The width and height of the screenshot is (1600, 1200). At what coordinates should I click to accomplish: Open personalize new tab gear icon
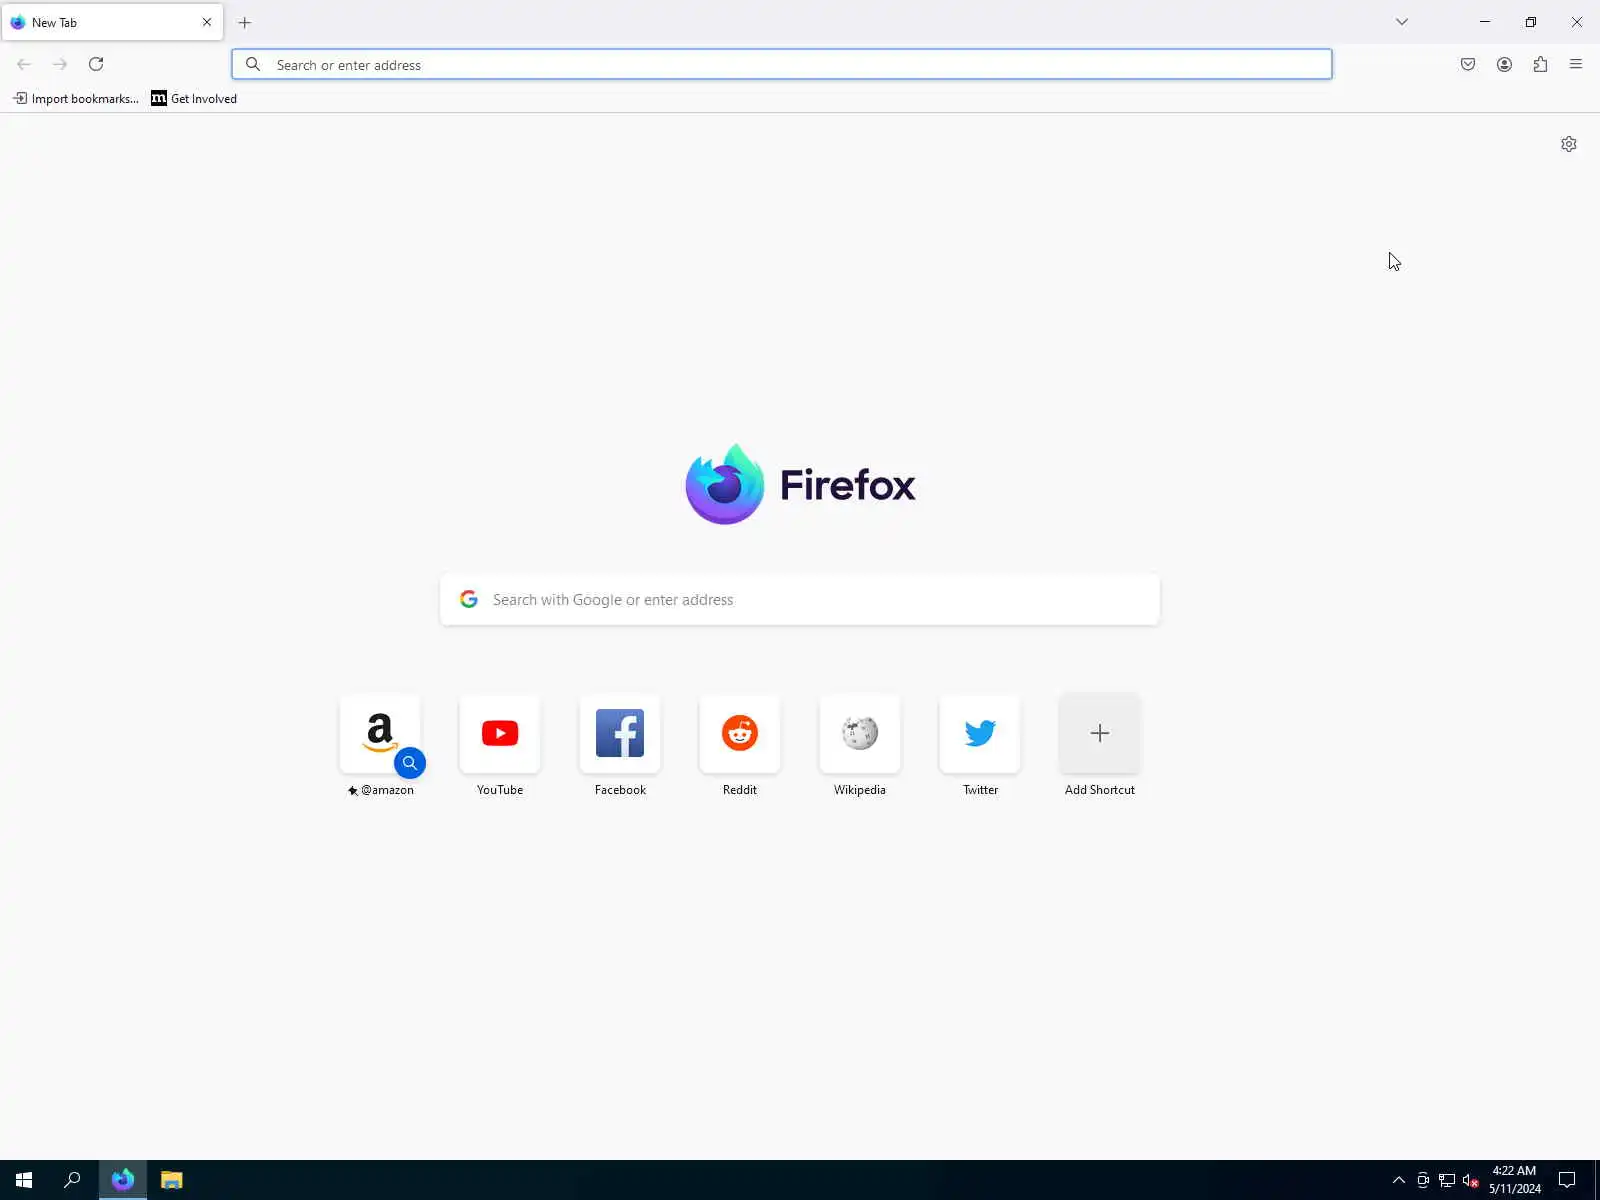point(1569,144)
